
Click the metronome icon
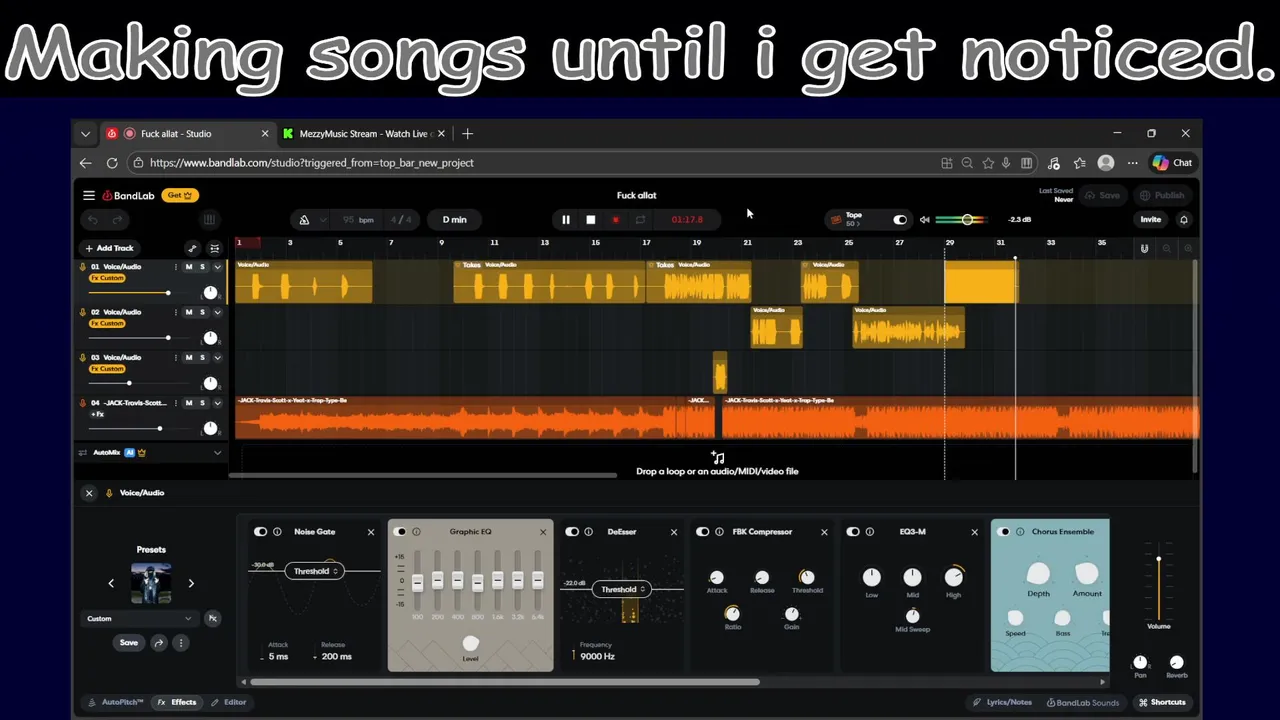tap(304, 220)
